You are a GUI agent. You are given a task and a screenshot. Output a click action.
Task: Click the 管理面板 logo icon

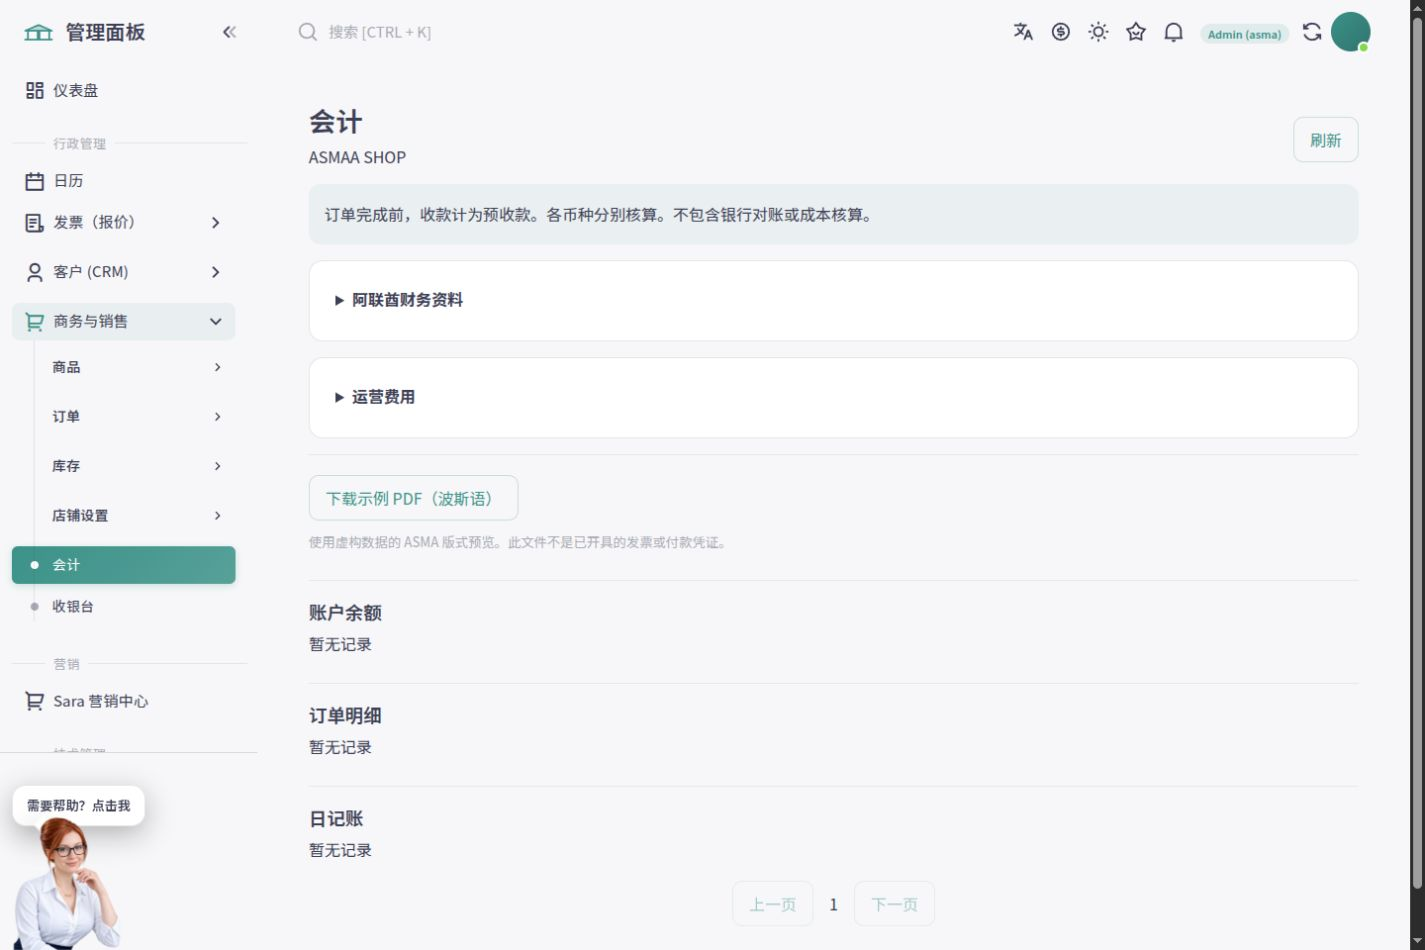38,32
